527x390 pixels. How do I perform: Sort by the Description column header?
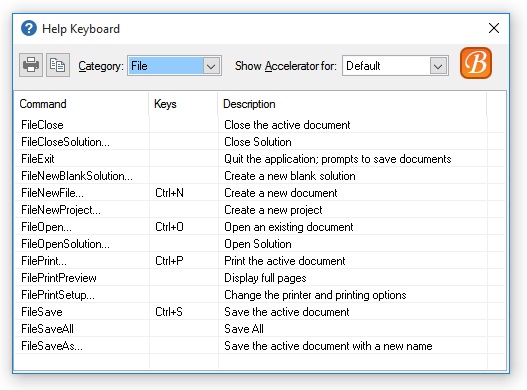(x=352, y=104)
